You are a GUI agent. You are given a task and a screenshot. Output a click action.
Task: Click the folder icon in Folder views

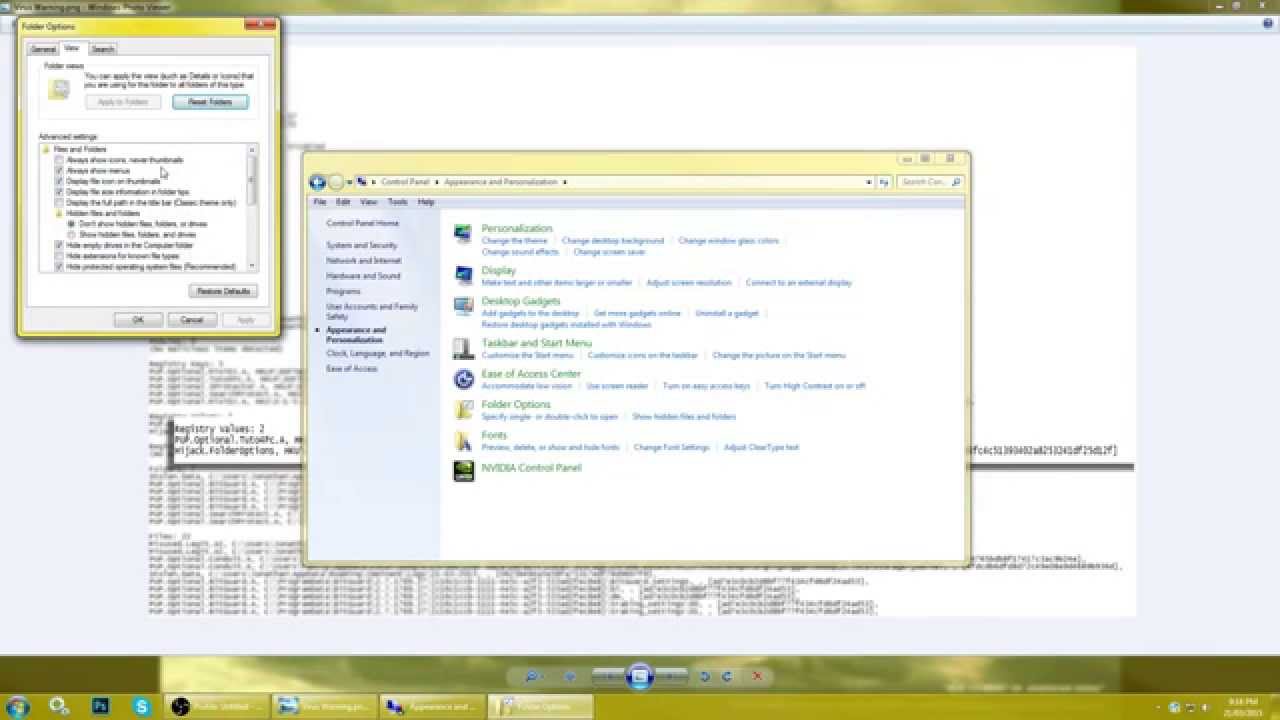click(59, 89)
